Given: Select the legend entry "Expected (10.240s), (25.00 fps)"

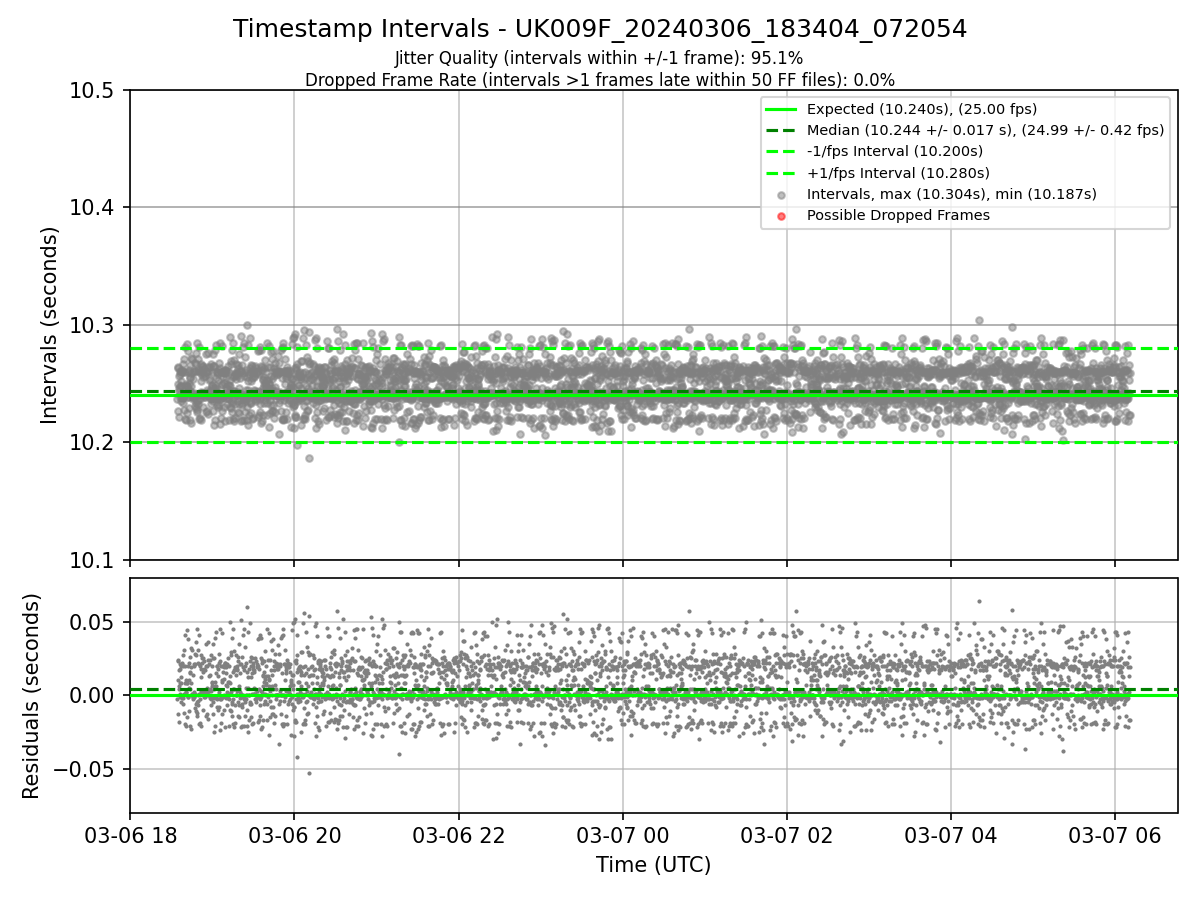Looking at the screenshot, I should click(921, 109).
